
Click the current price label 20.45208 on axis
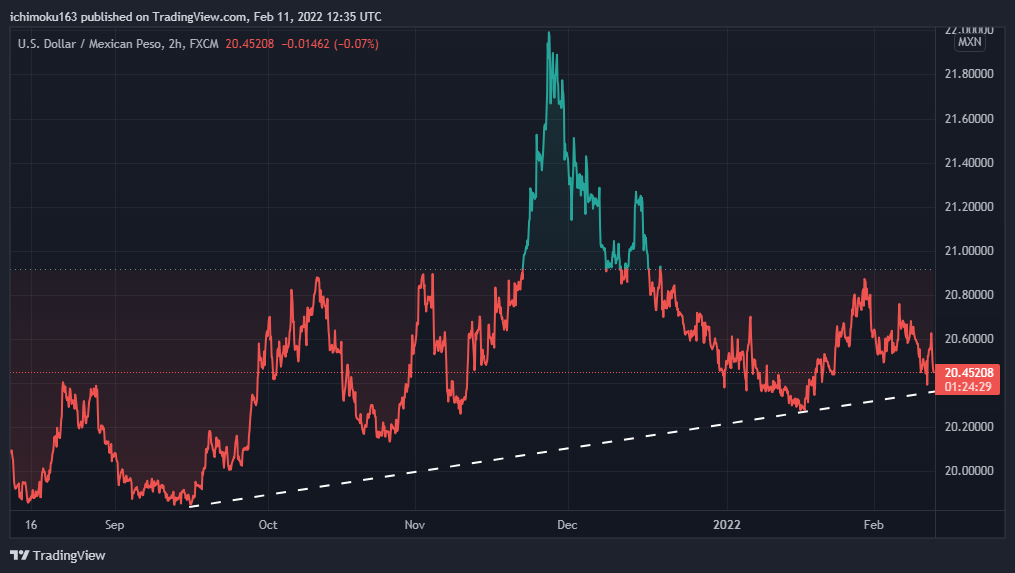[968, 372]
